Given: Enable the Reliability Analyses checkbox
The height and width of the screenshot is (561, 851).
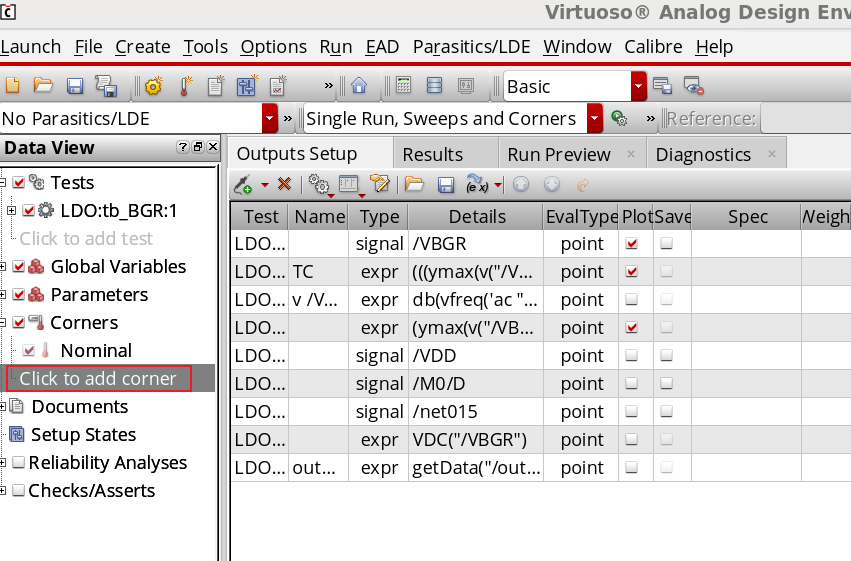Looking at the screenshot, I should pyautogui.click(x=18, y=462).
